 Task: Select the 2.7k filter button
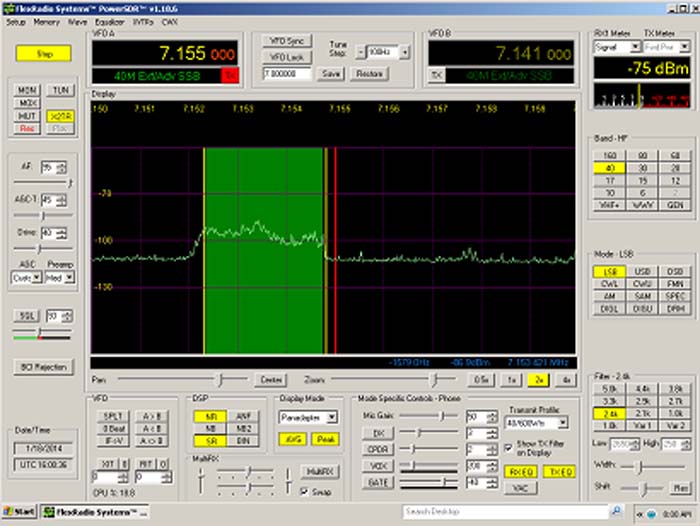click(675, 401)
